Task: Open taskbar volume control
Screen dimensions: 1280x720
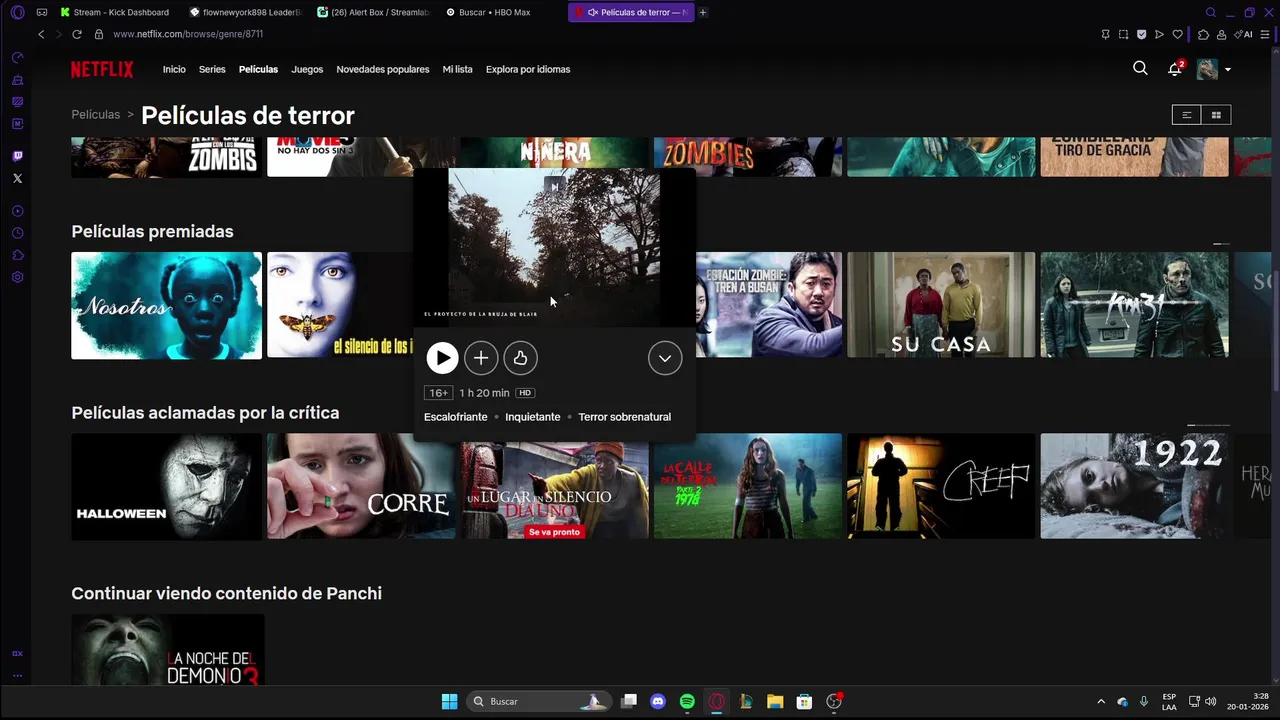Action: click(x=1211, y=701)
